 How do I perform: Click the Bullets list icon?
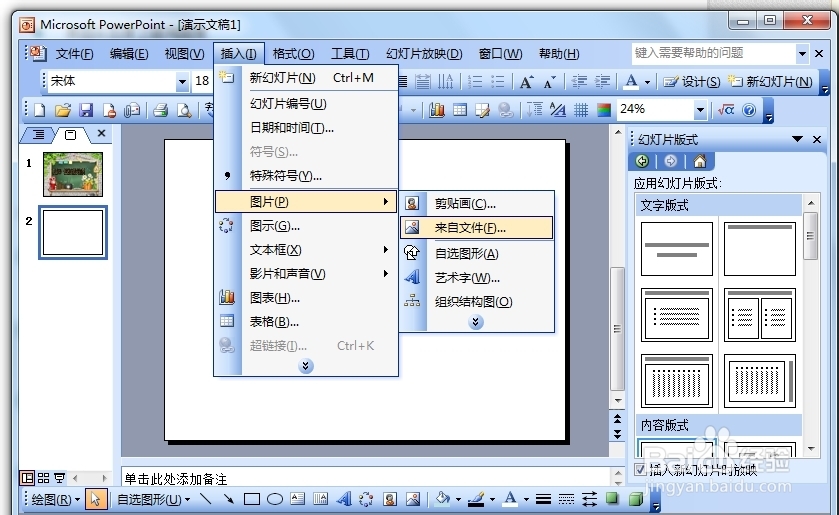pyautogui.click(x=498, y=82)
